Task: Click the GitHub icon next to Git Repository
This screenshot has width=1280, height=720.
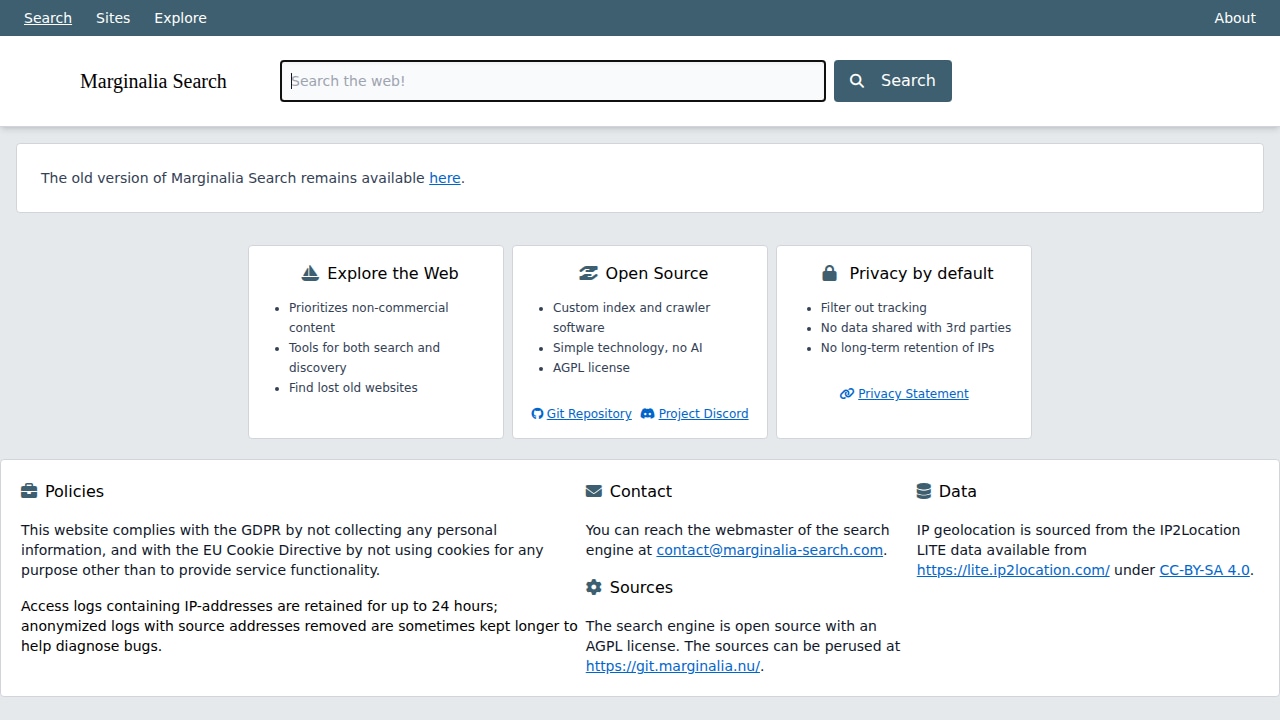Action: tap(537, 414)
